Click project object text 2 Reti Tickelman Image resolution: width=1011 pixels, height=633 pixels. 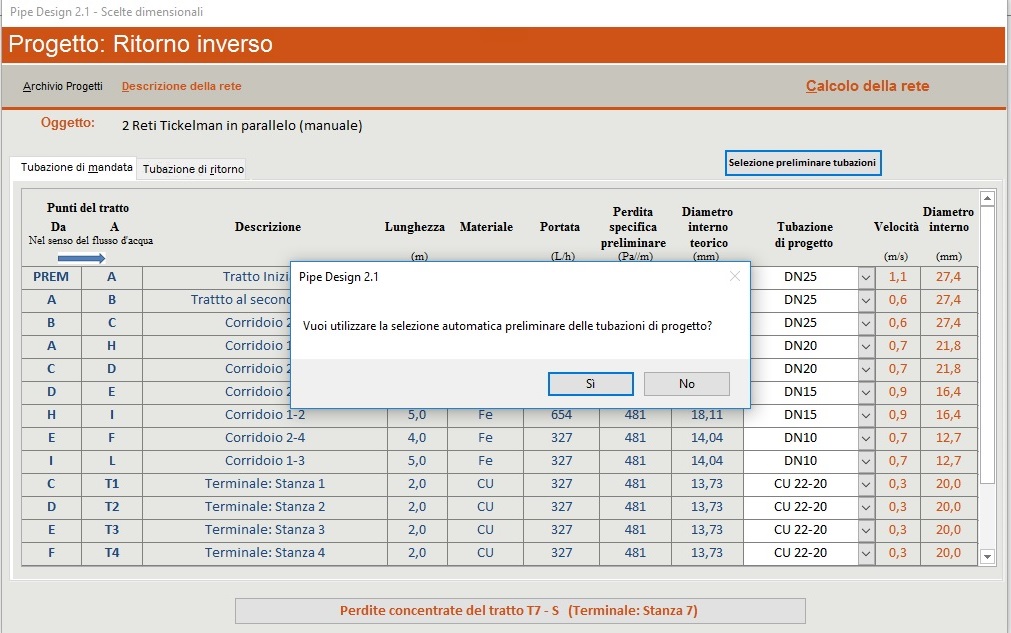point(242,126)
